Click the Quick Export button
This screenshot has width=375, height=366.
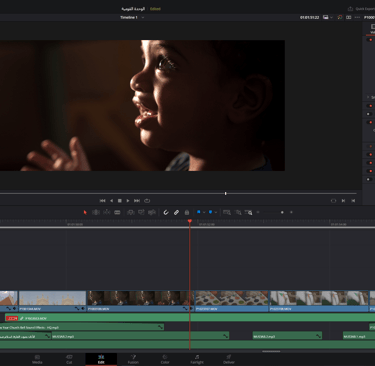point(361,9)
